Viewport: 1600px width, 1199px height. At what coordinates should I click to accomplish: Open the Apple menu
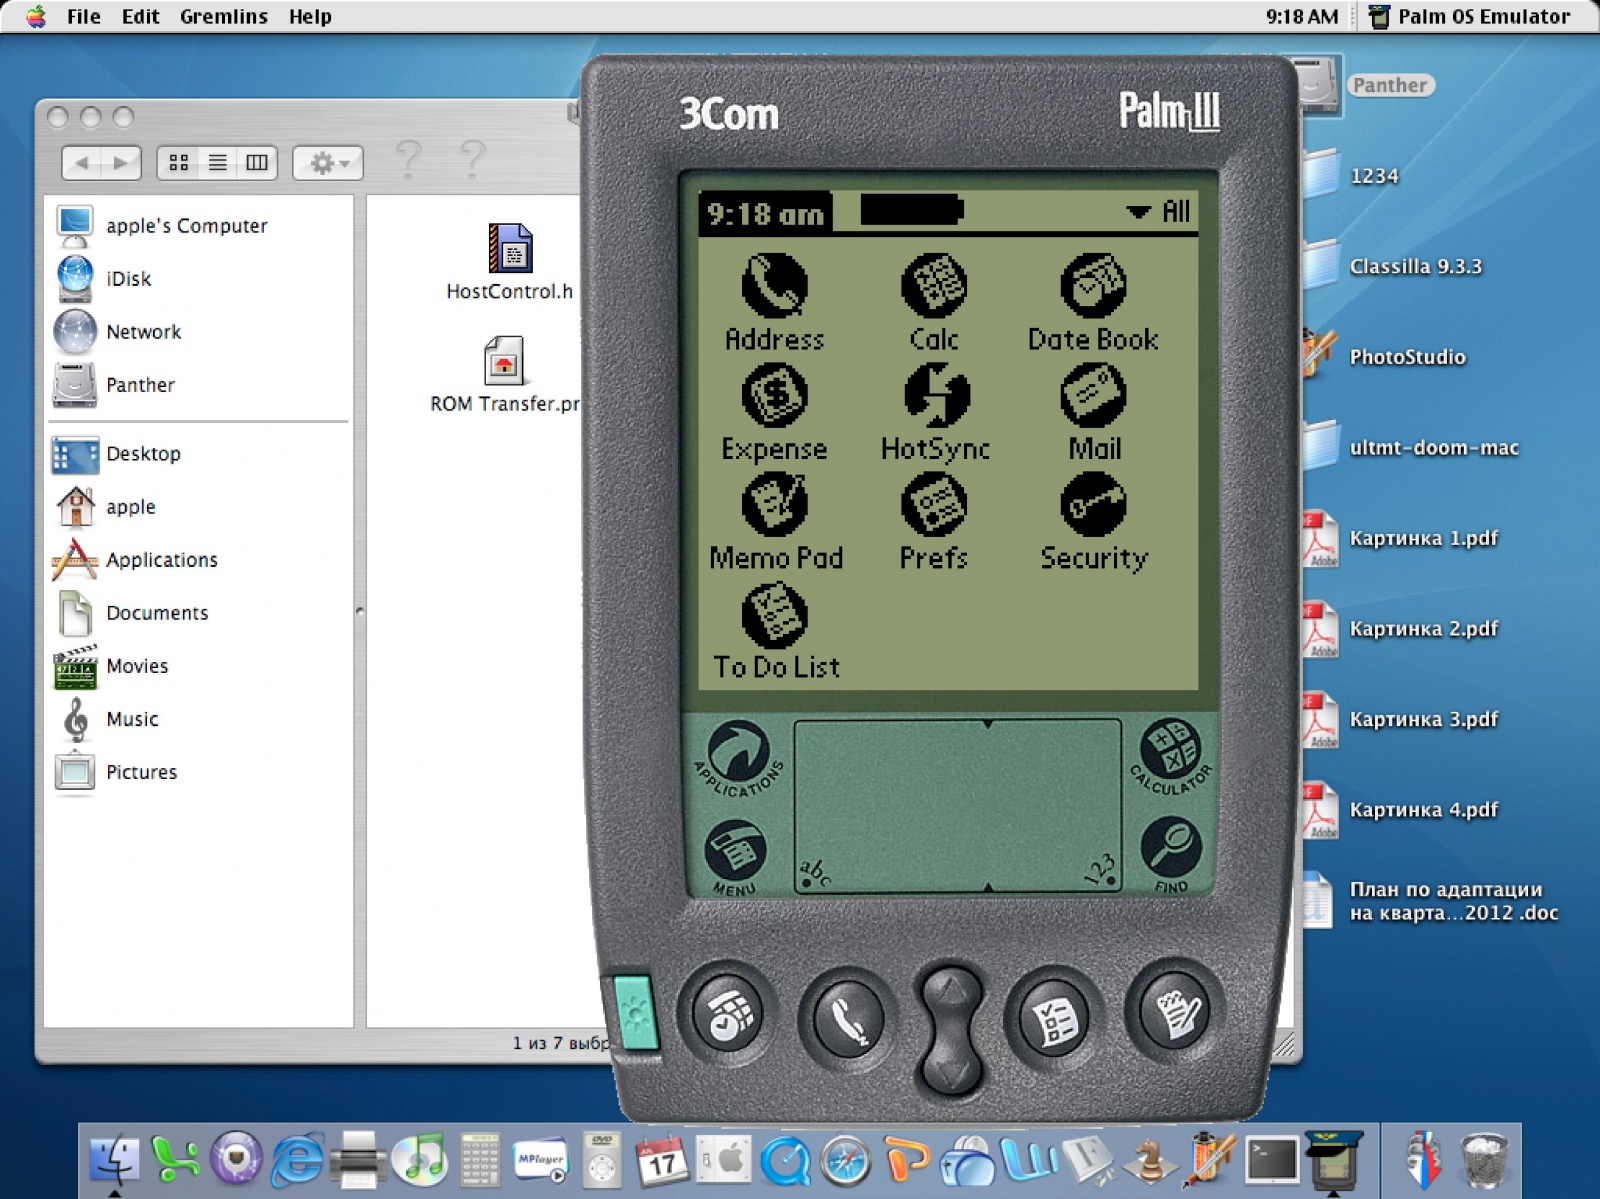[x=36, y=16]
